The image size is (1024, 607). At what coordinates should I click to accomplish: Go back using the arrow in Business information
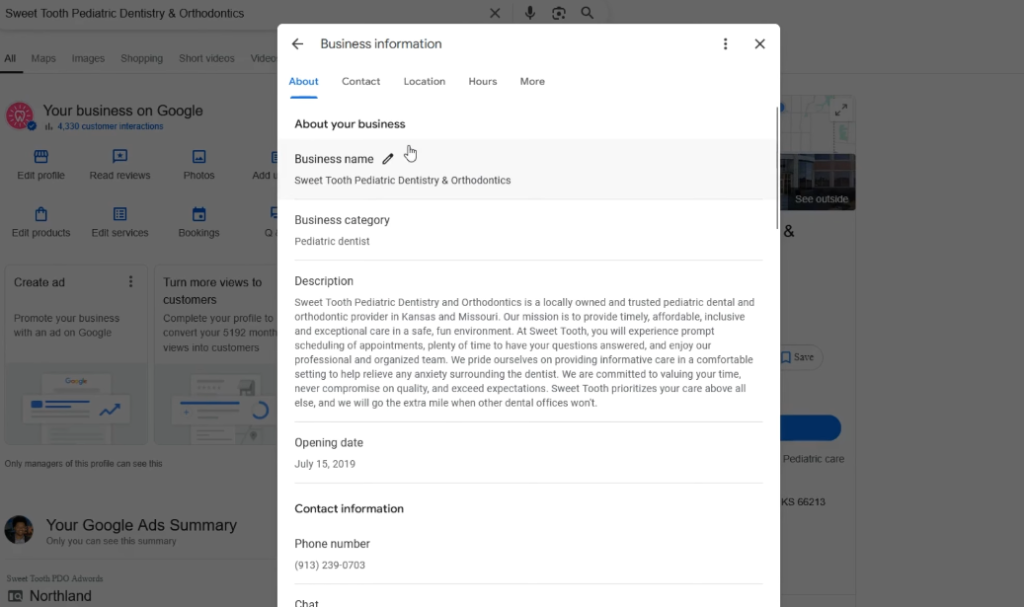[x=297, y=44]
